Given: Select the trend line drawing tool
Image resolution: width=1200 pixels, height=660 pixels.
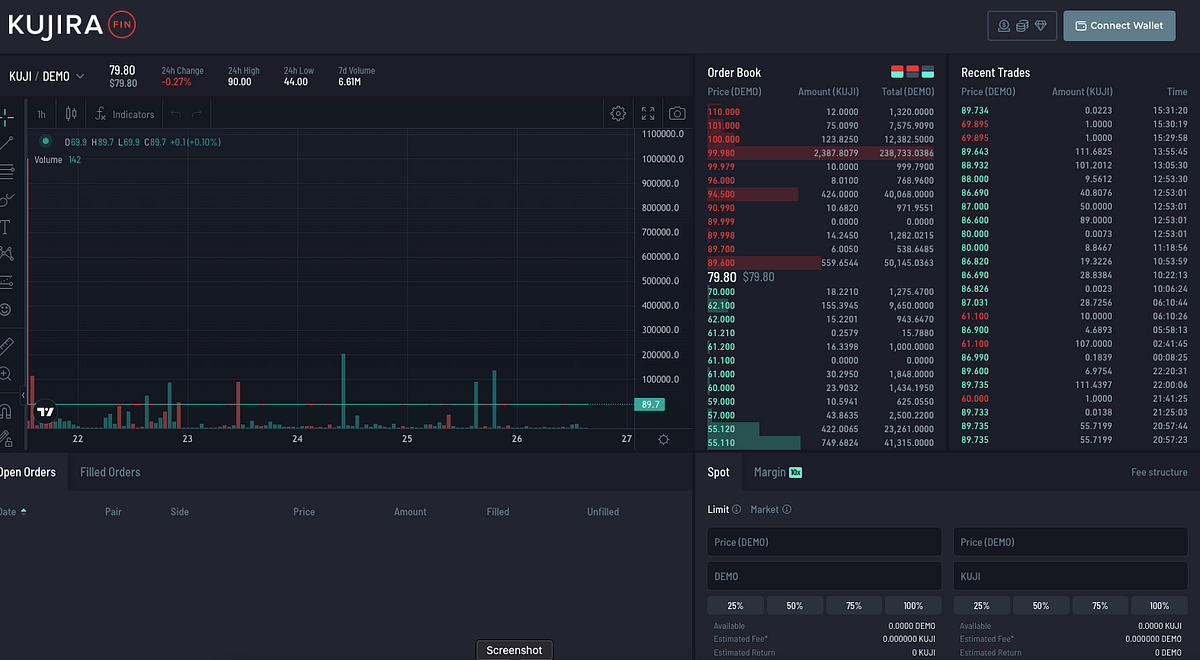Looking at the screenshot, I should point(7,143).
